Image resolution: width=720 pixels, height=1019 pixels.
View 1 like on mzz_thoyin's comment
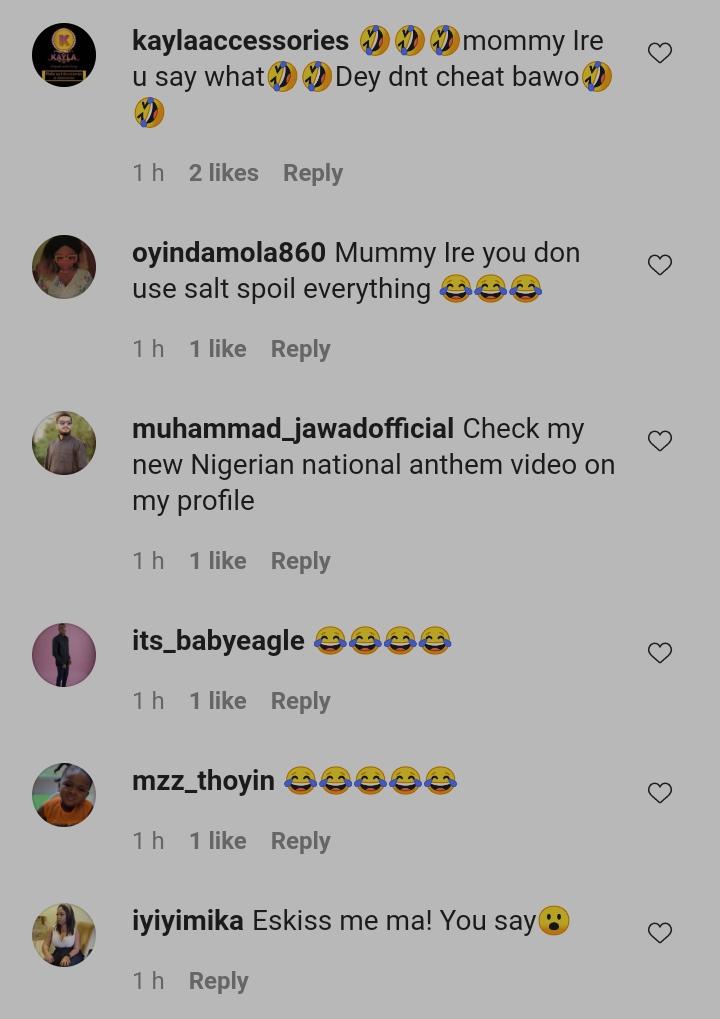coord(217,841)
